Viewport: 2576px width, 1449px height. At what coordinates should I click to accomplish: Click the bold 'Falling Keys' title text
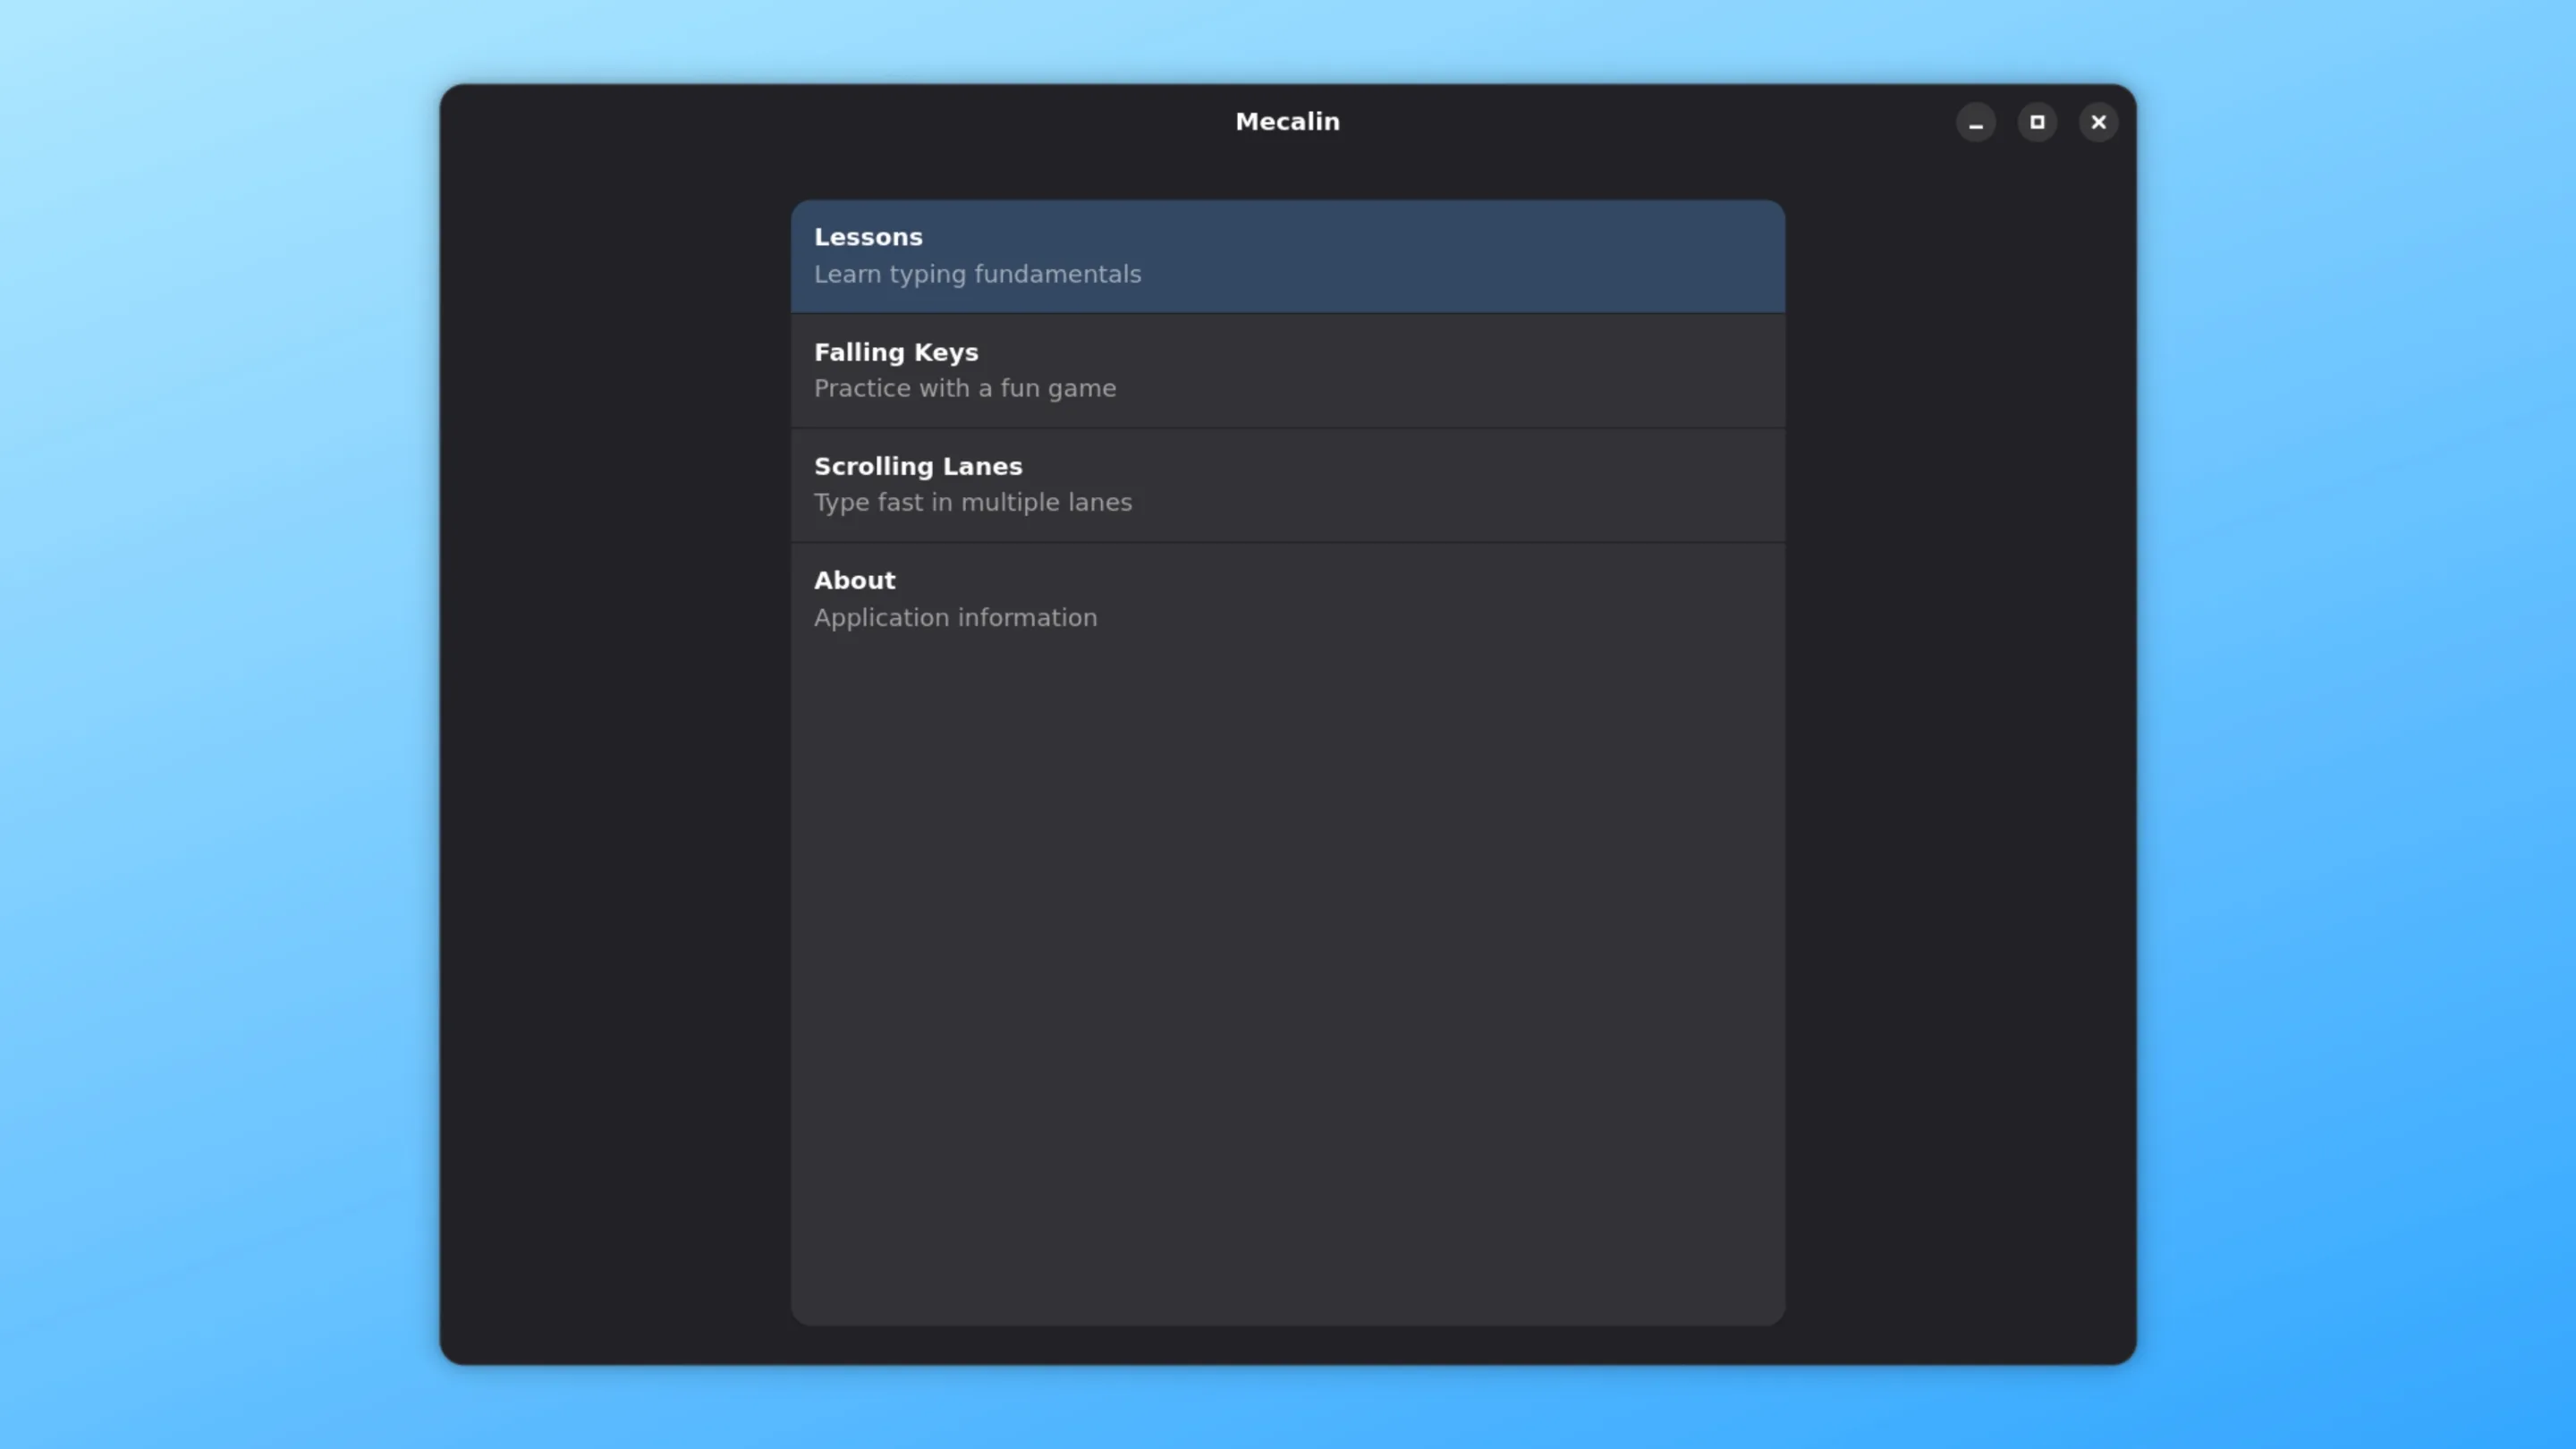click(895, 352)
